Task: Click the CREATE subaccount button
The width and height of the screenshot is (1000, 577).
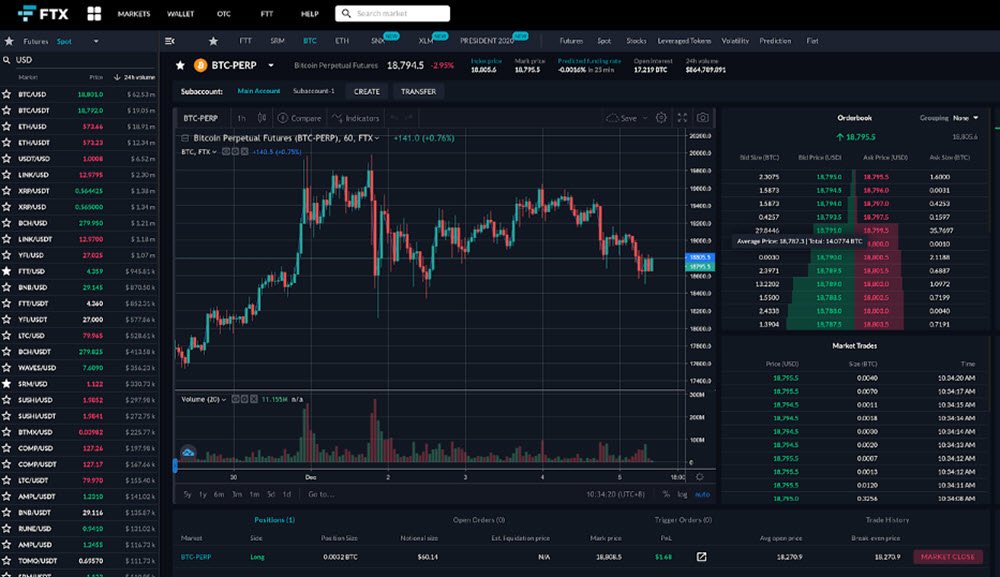Action: pyautogui.click(x=367, y=92)
